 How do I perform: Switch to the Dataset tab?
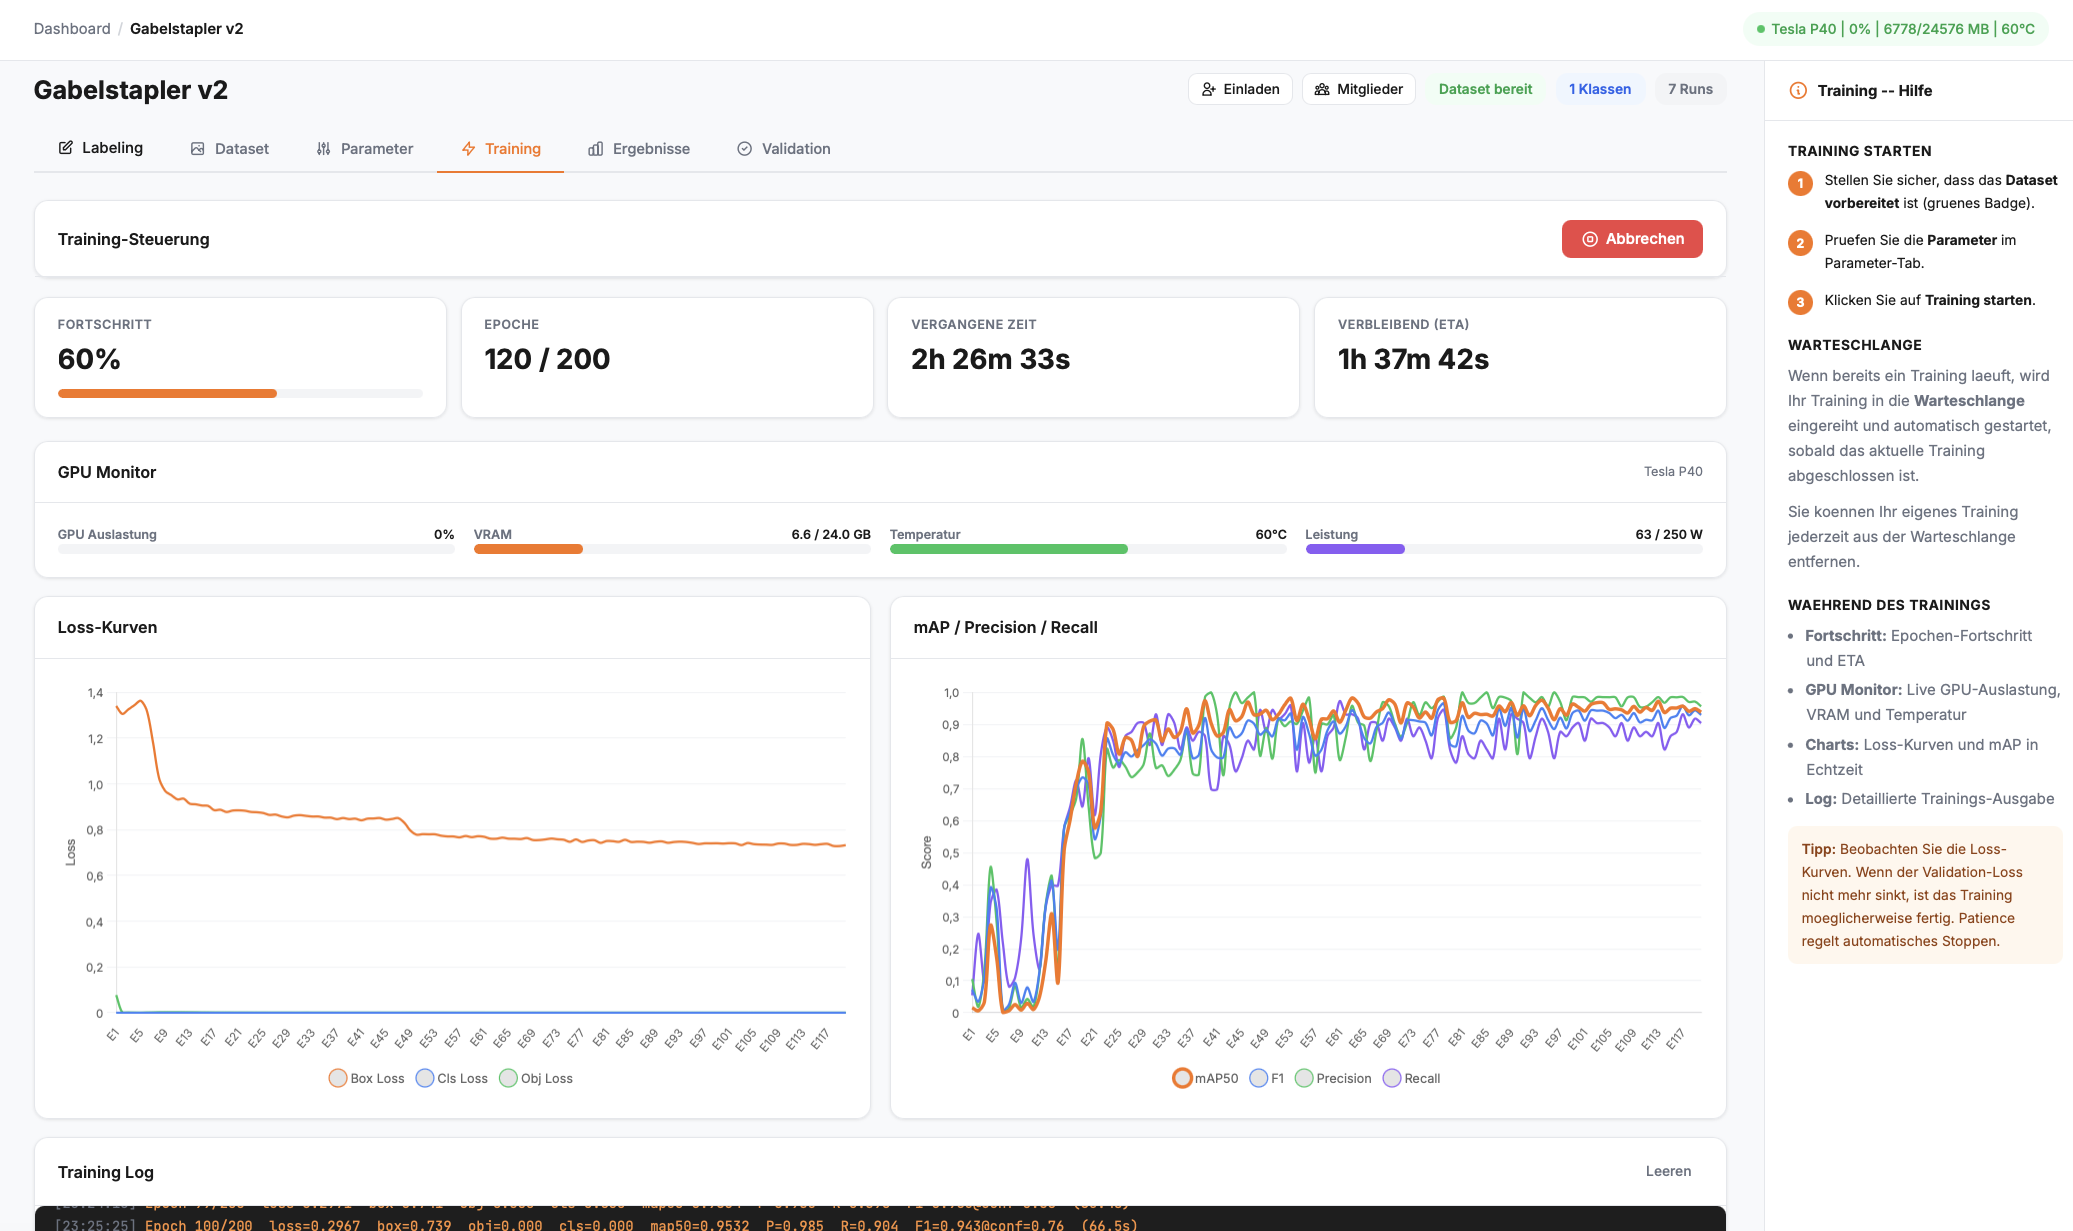(x=229, y=148)
